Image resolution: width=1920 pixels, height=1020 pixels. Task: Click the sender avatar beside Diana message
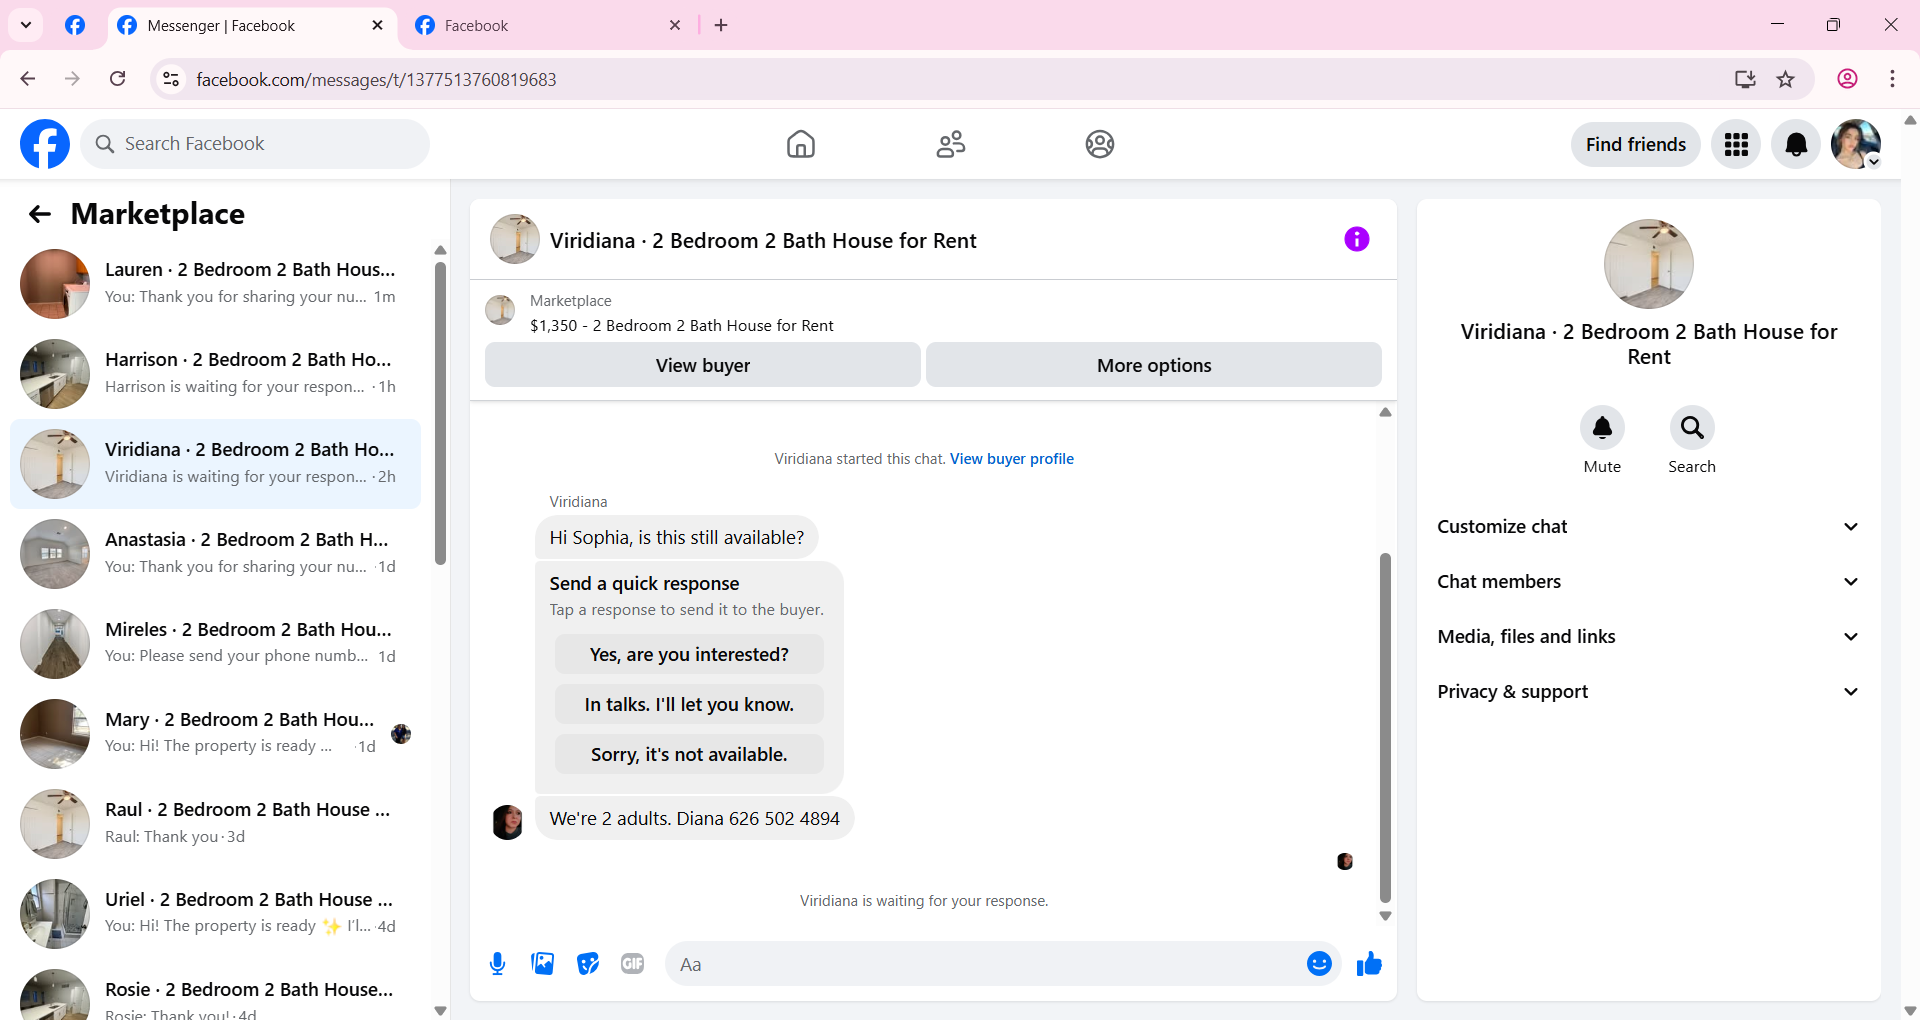point(508,822)
